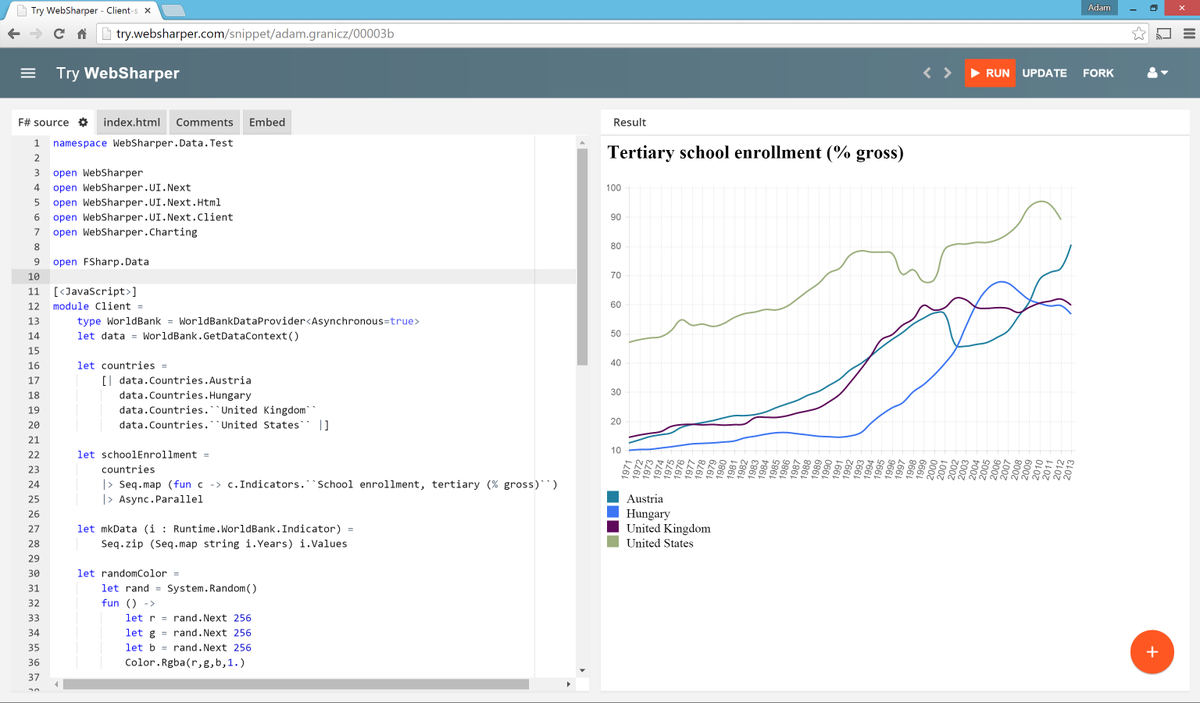
Task: Click the Try WebSharper title link
Action: 118,73
